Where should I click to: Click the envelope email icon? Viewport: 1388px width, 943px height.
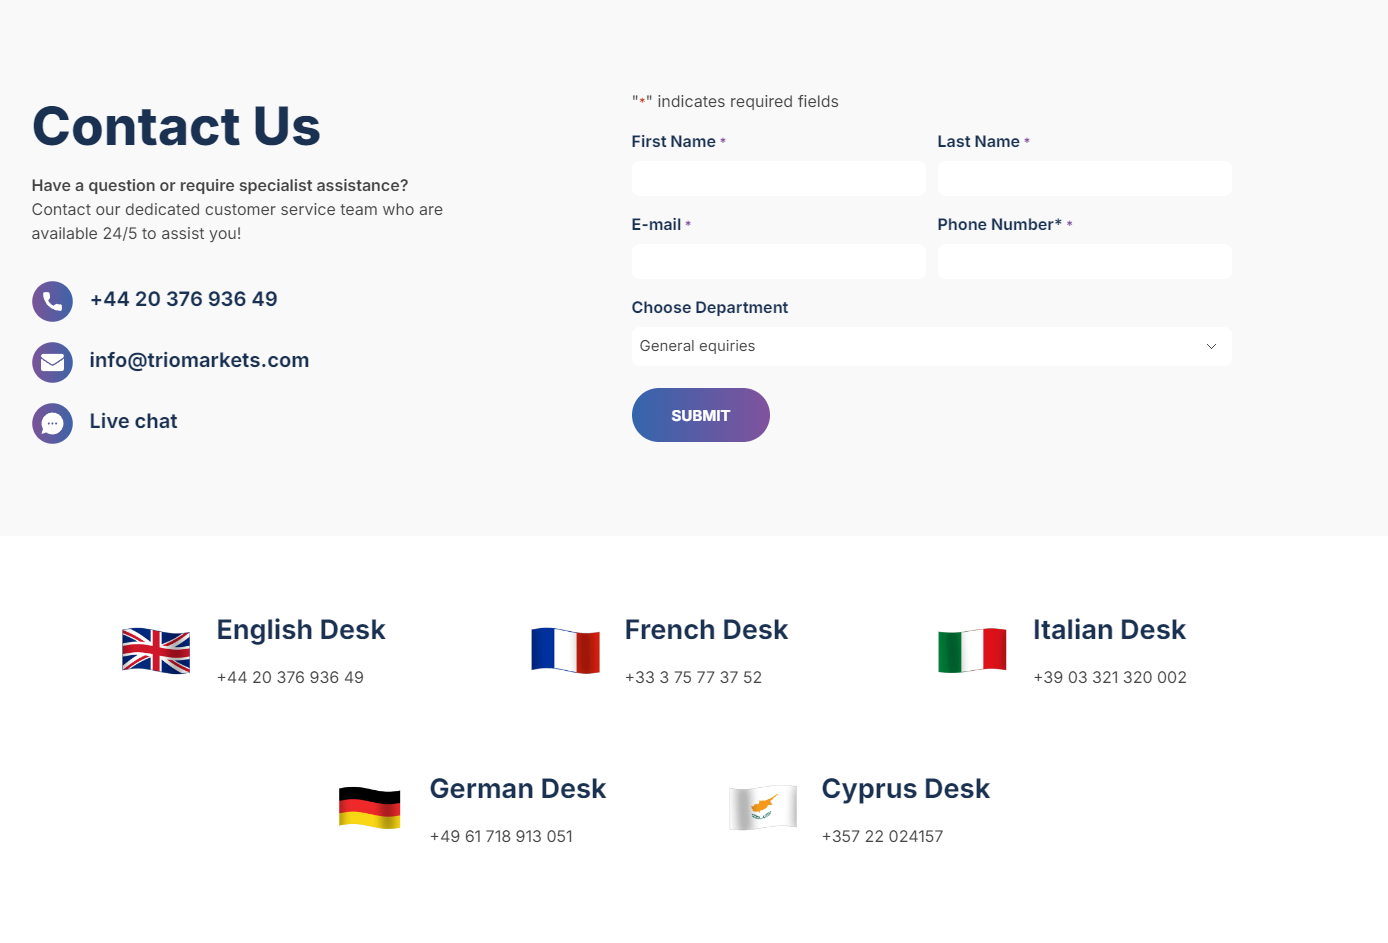(52, 362)
